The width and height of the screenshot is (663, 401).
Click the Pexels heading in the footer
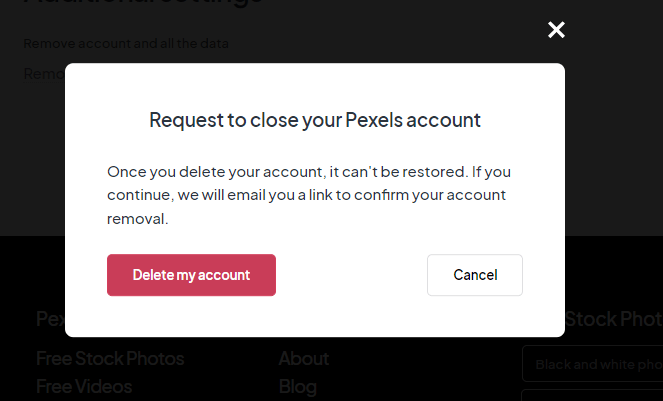[50, 319]
